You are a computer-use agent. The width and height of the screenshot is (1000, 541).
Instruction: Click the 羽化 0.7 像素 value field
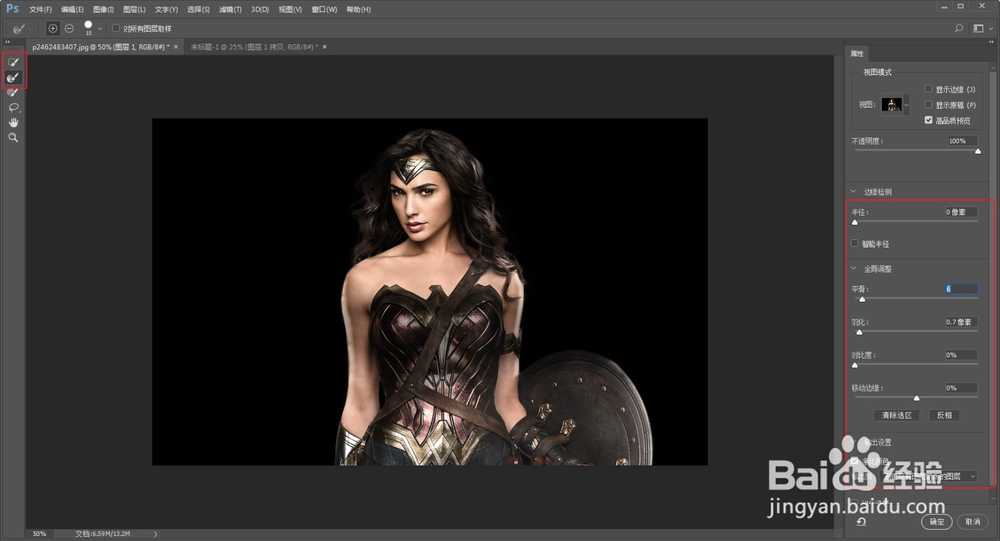tap(961, 322)
